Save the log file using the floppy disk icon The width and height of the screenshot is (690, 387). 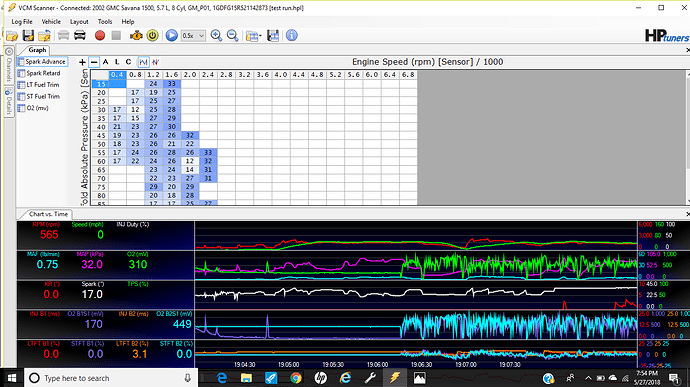(28, 36)
